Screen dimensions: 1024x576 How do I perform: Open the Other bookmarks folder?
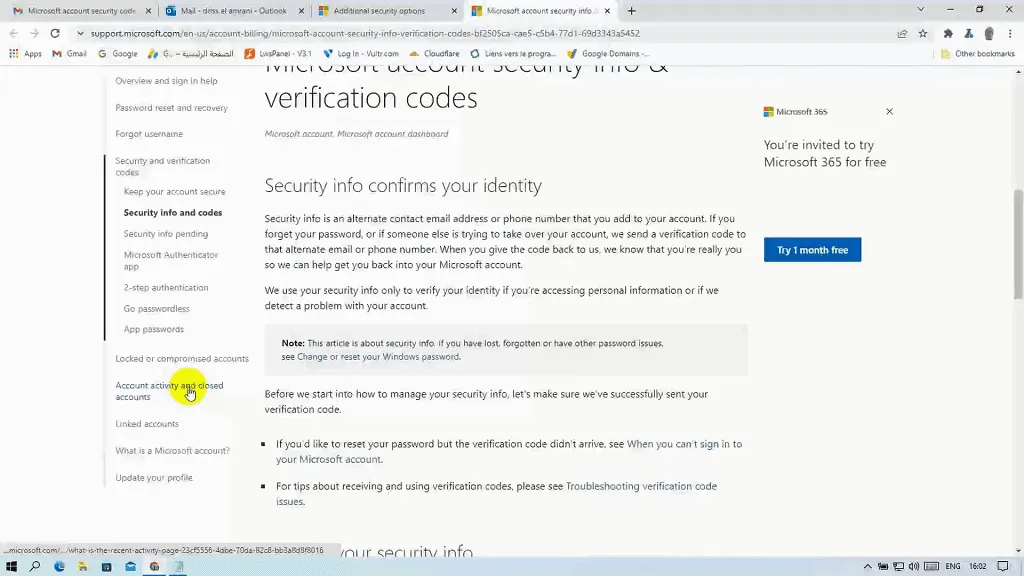coord(978,54)
